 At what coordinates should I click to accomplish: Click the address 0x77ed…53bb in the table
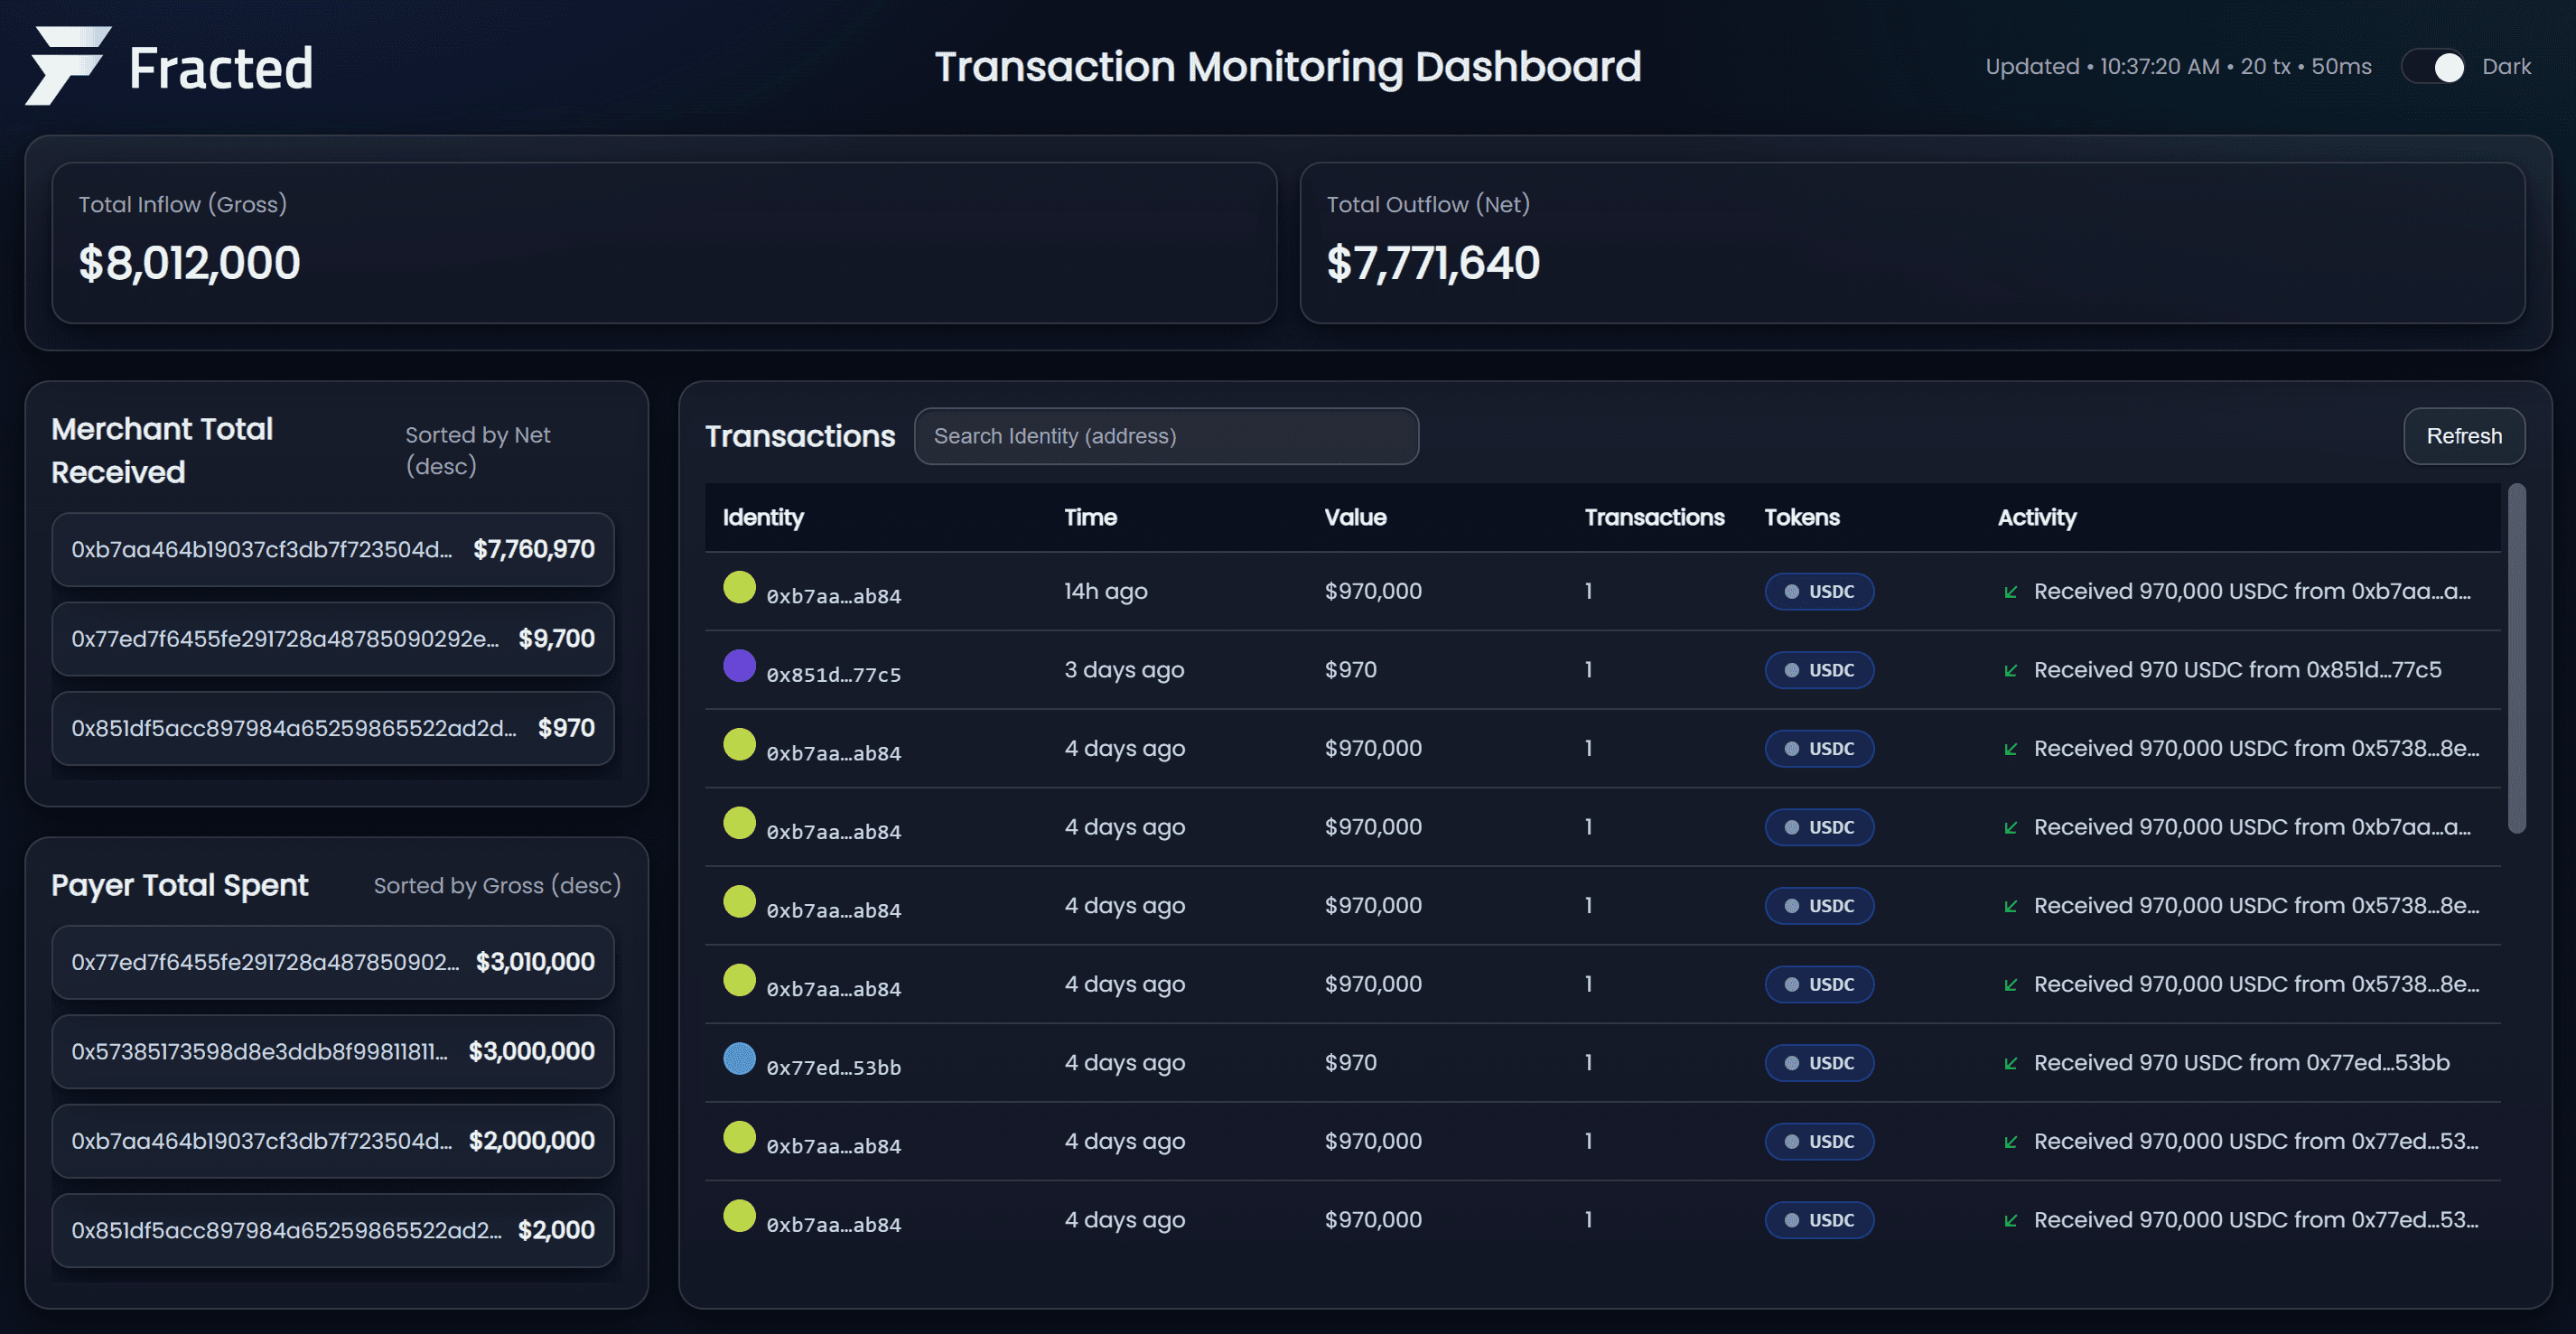[x=833, y=1068]
